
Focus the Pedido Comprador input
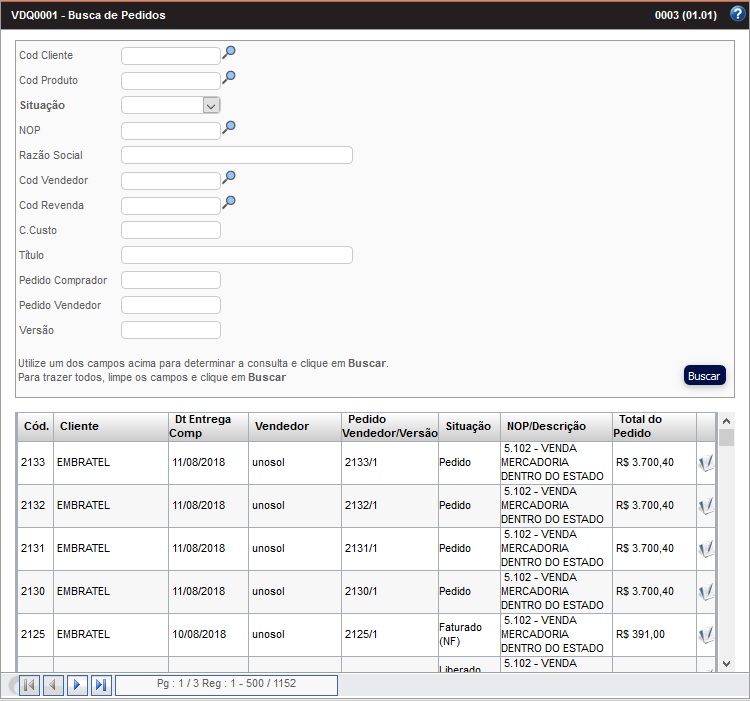(x=170, y=280)
